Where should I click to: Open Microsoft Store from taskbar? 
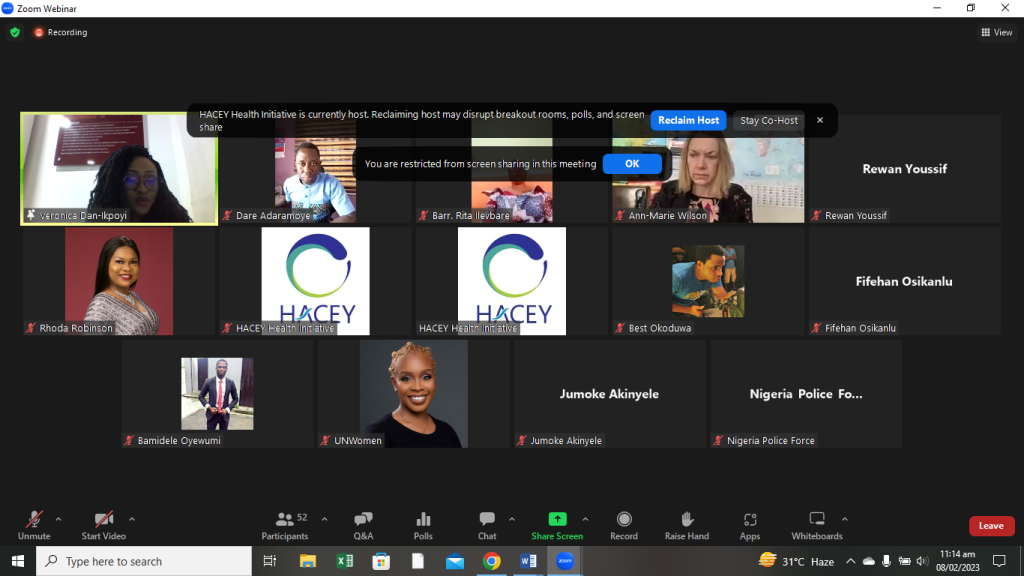click(381, 561)
